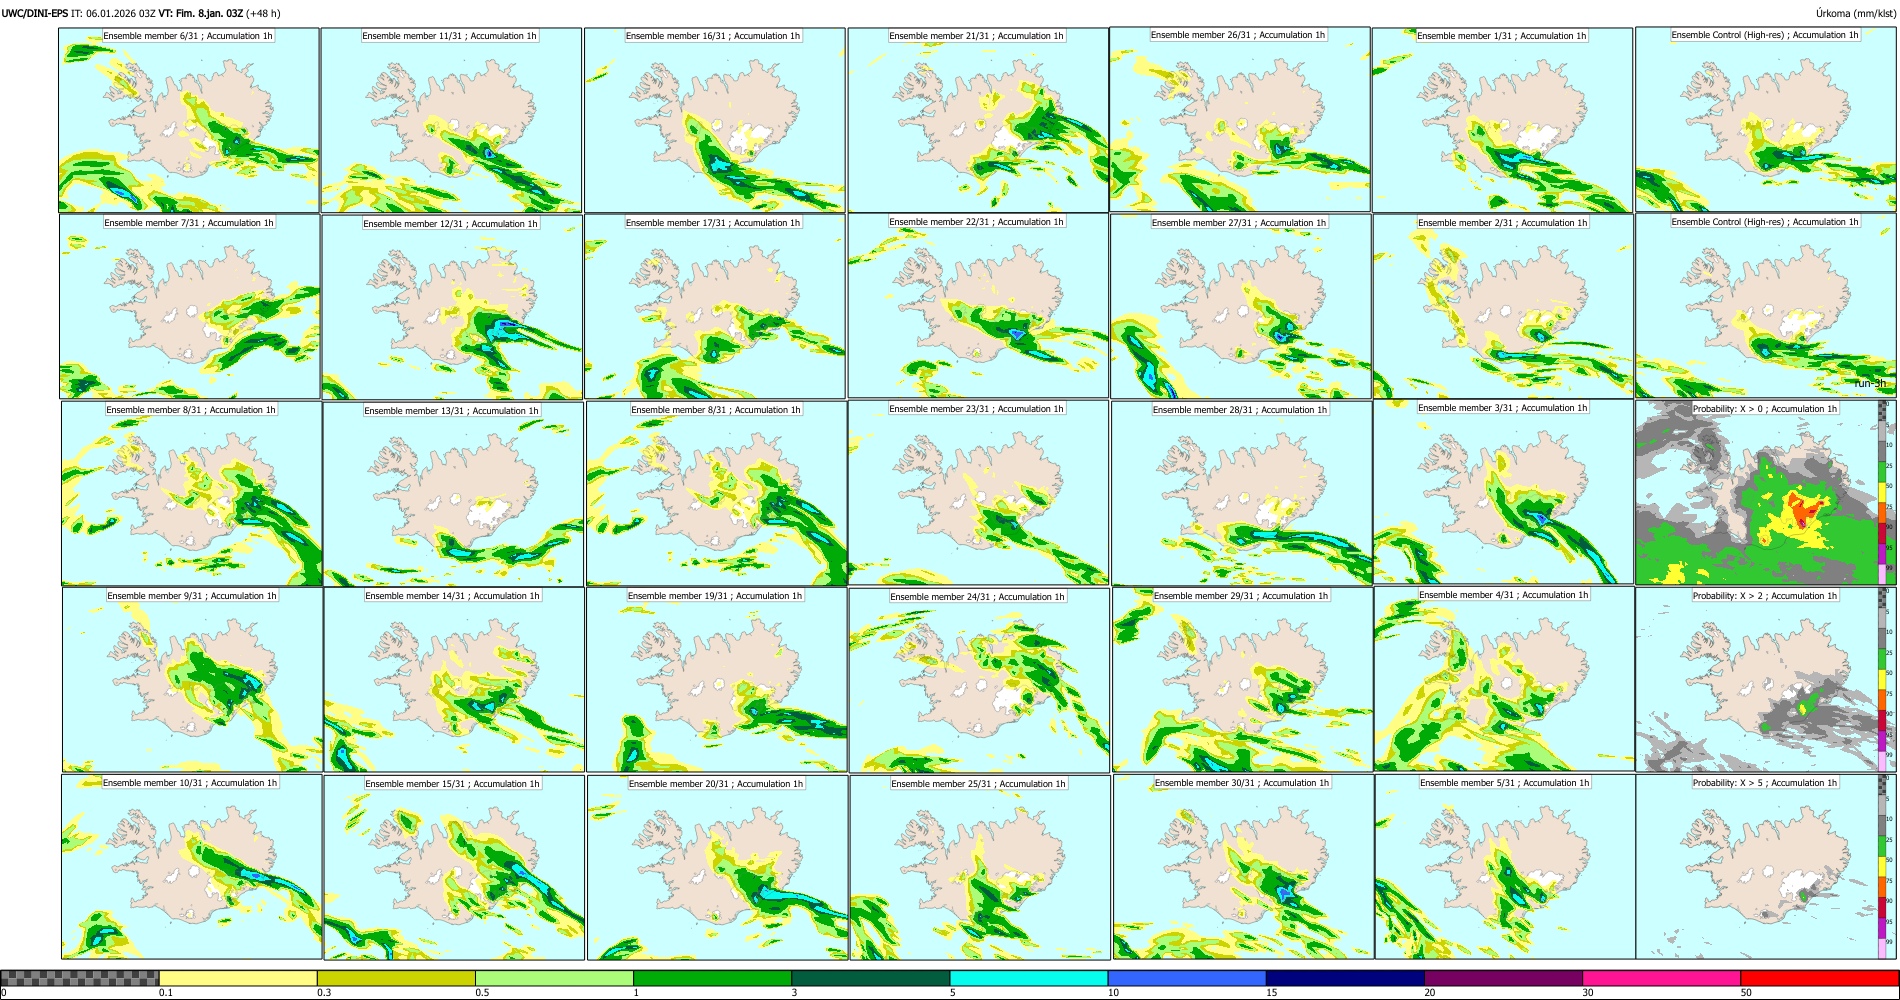The width and height of the screenshot is (1900, 1000).
Task: Select the Ensemble member 15/31 map panel
Action: coord(454,868)
